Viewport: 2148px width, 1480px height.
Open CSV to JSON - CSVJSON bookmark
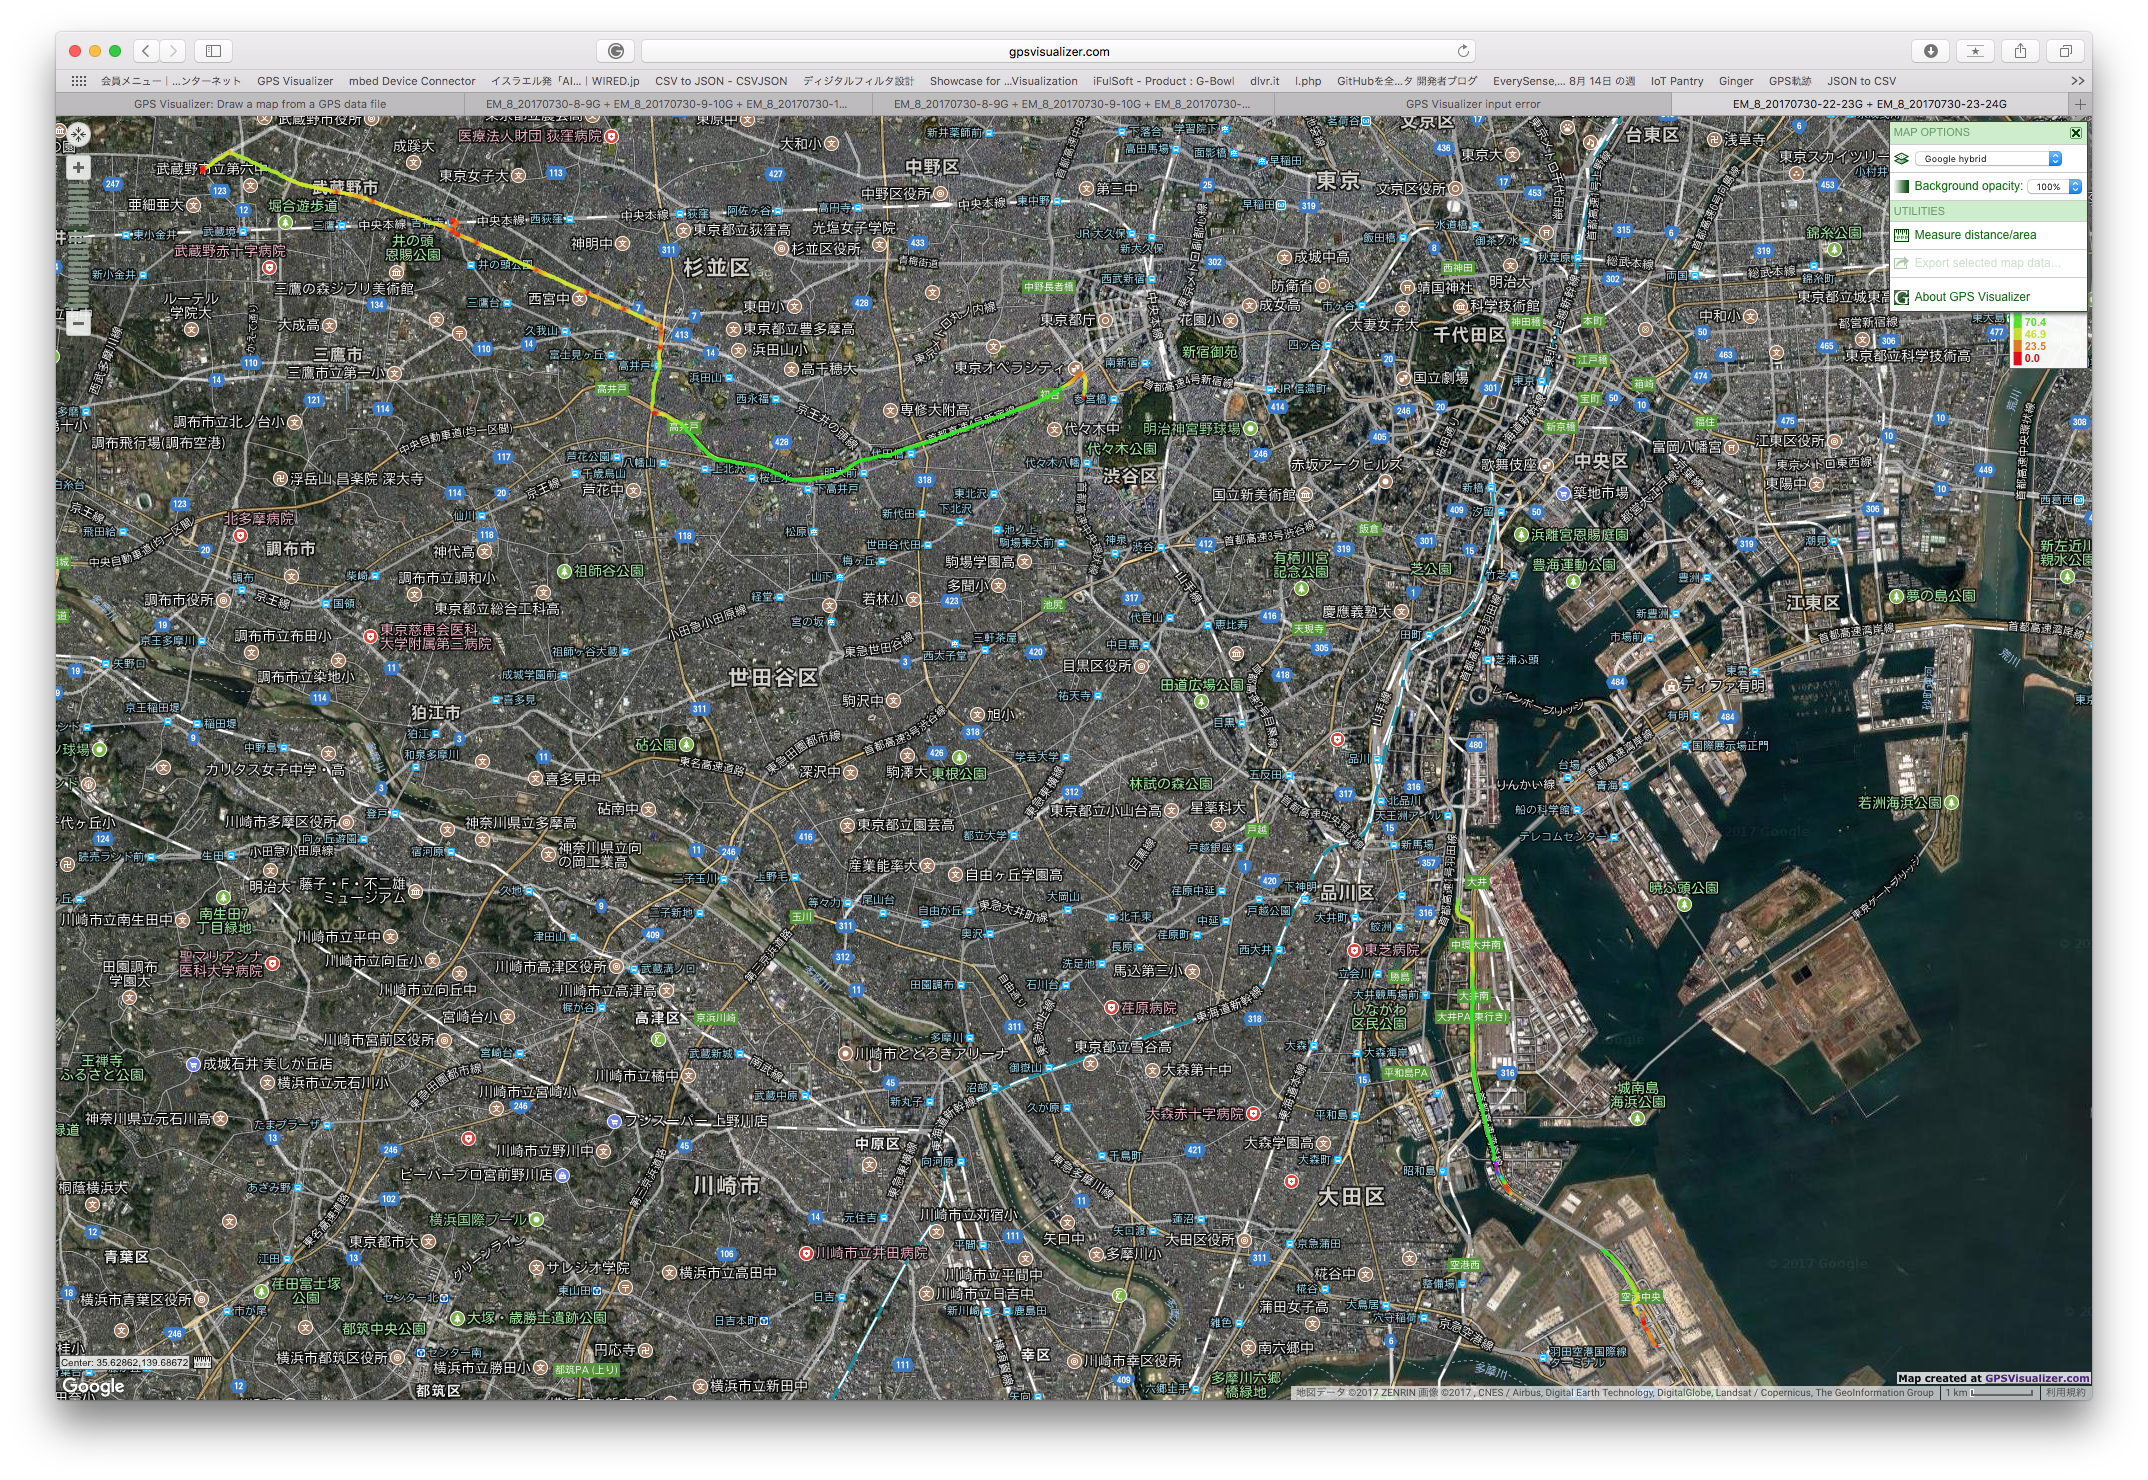click(721, 81)
